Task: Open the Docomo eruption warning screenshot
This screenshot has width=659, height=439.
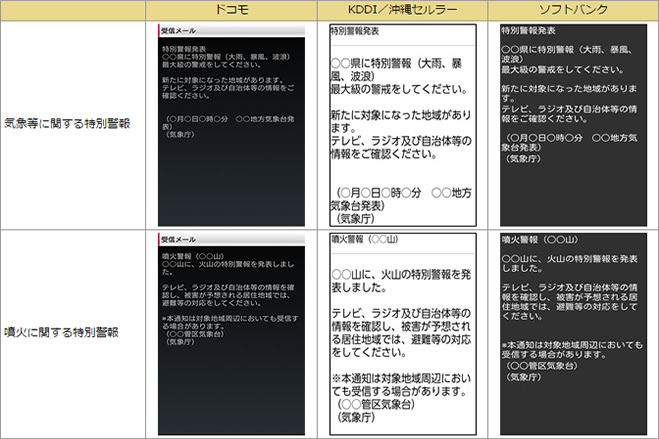Action: click(x=231, y=334)
